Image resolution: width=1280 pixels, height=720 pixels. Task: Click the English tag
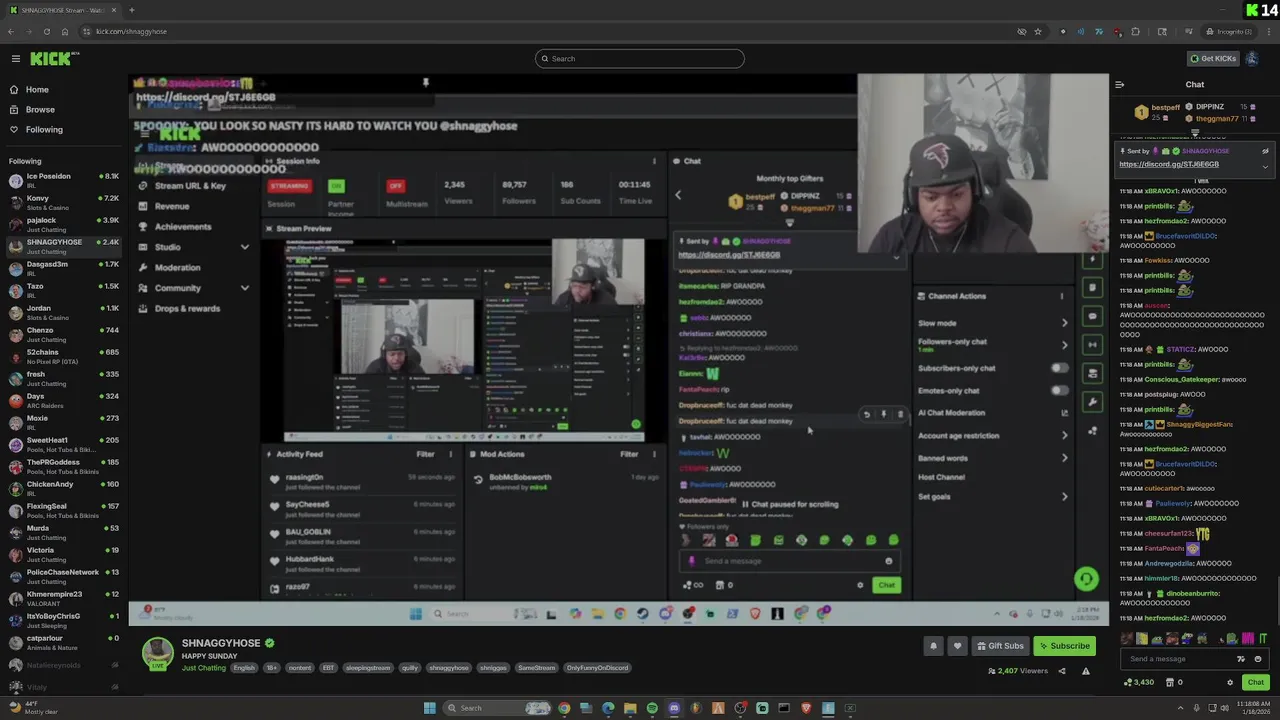[x=244, y=668]
